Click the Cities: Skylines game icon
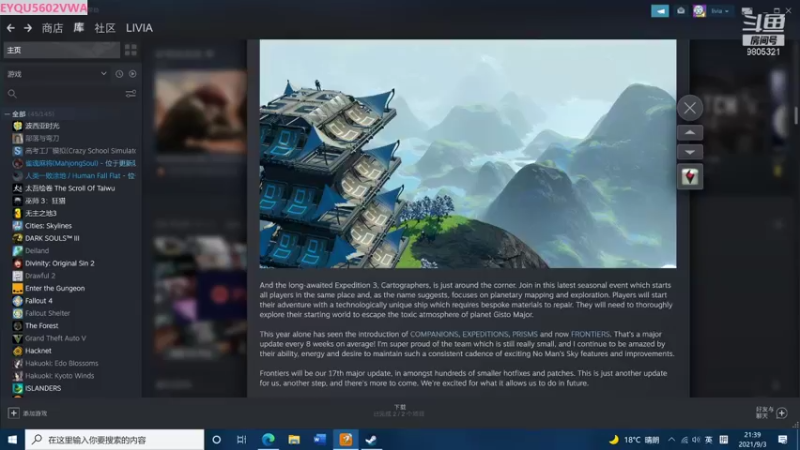 point(17,226)
